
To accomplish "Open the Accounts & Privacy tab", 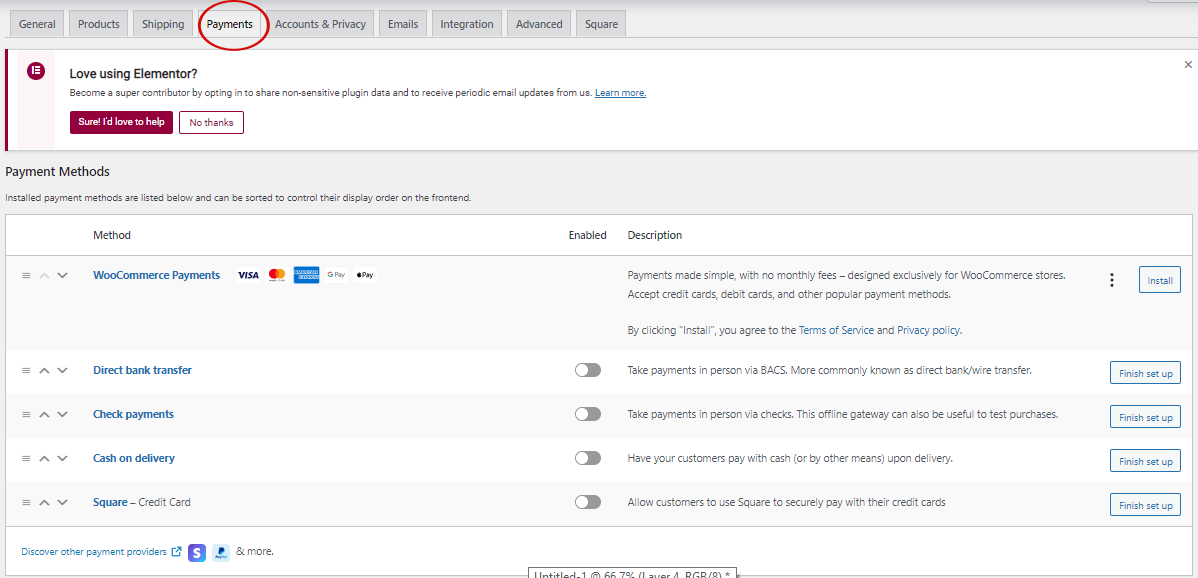I will tap(320, 24).
